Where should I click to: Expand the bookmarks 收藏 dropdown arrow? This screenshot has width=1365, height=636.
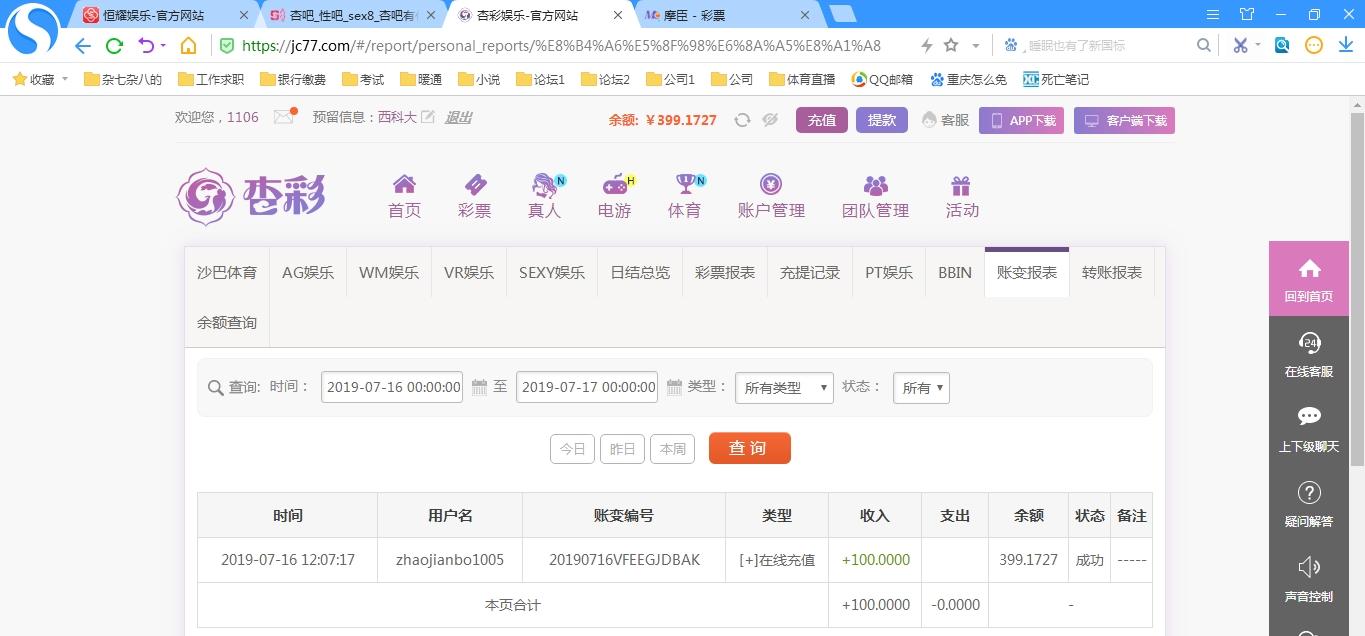coord(65,79)
